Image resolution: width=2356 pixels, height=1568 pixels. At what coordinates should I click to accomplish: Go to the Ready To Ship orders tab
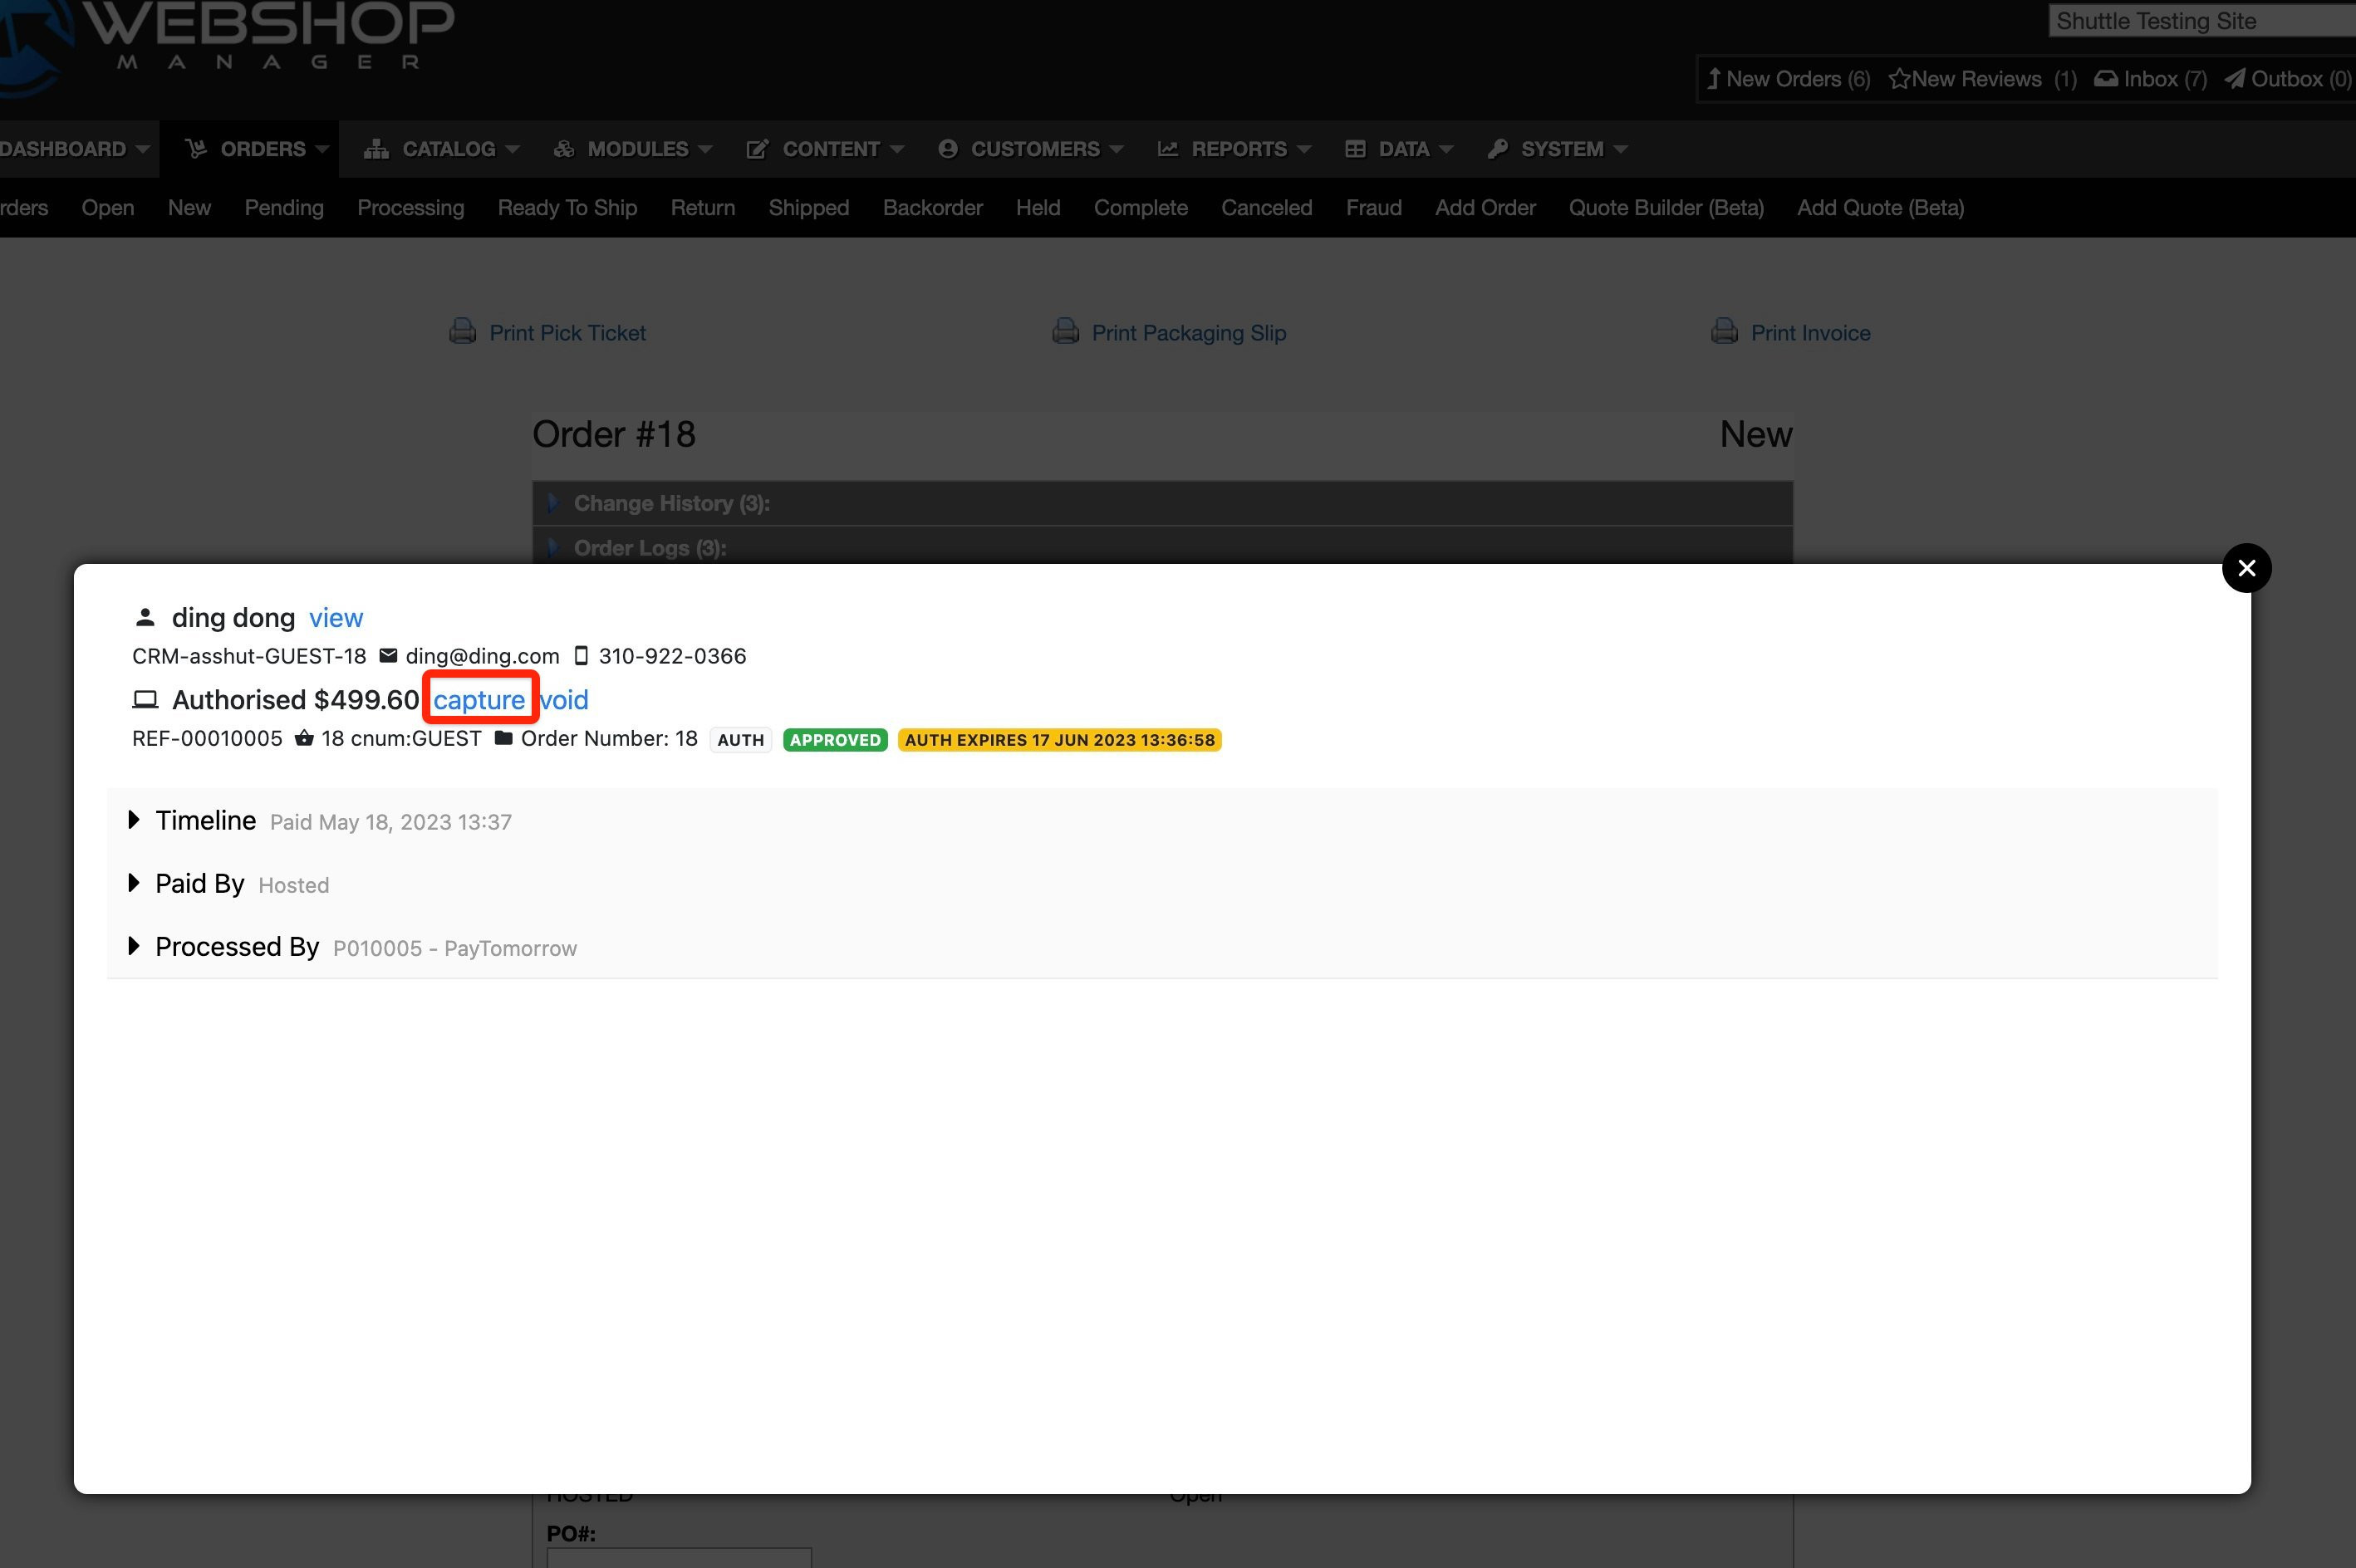[567, 208]
